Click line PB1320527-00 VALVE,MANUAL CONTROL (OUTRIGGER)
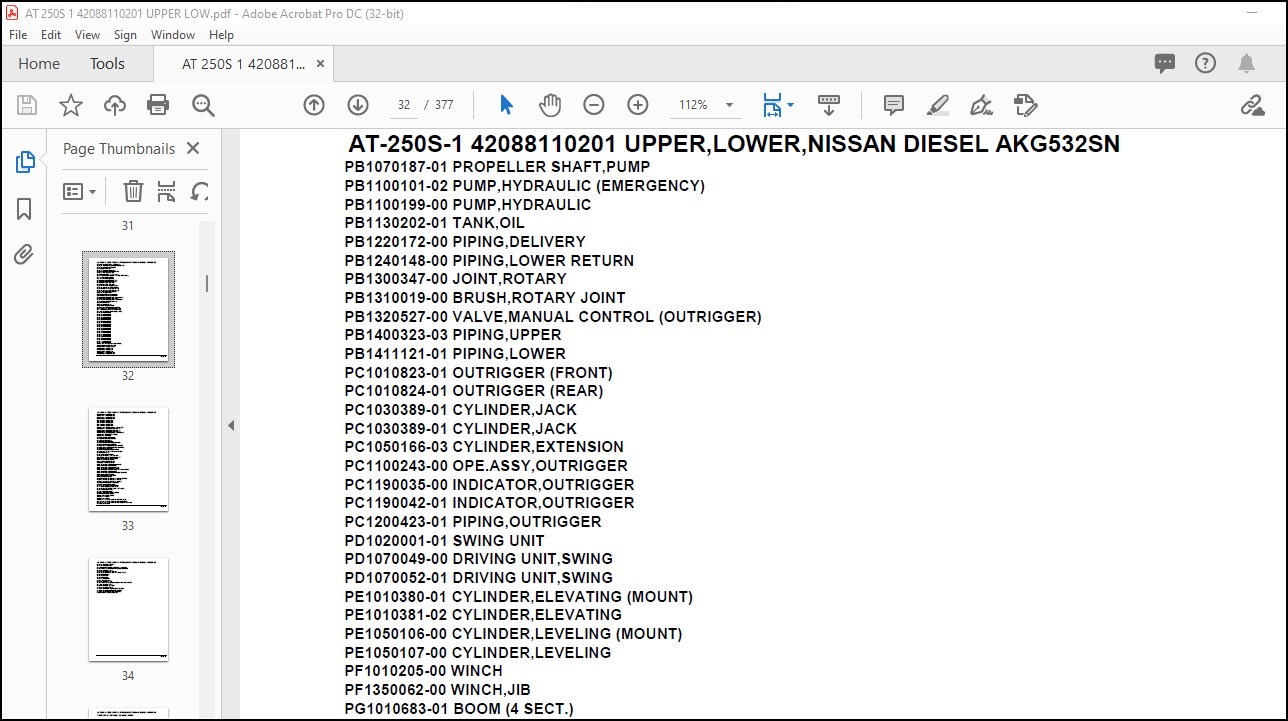The height and width of the screenshot is (721, 1288). (553, 317)
